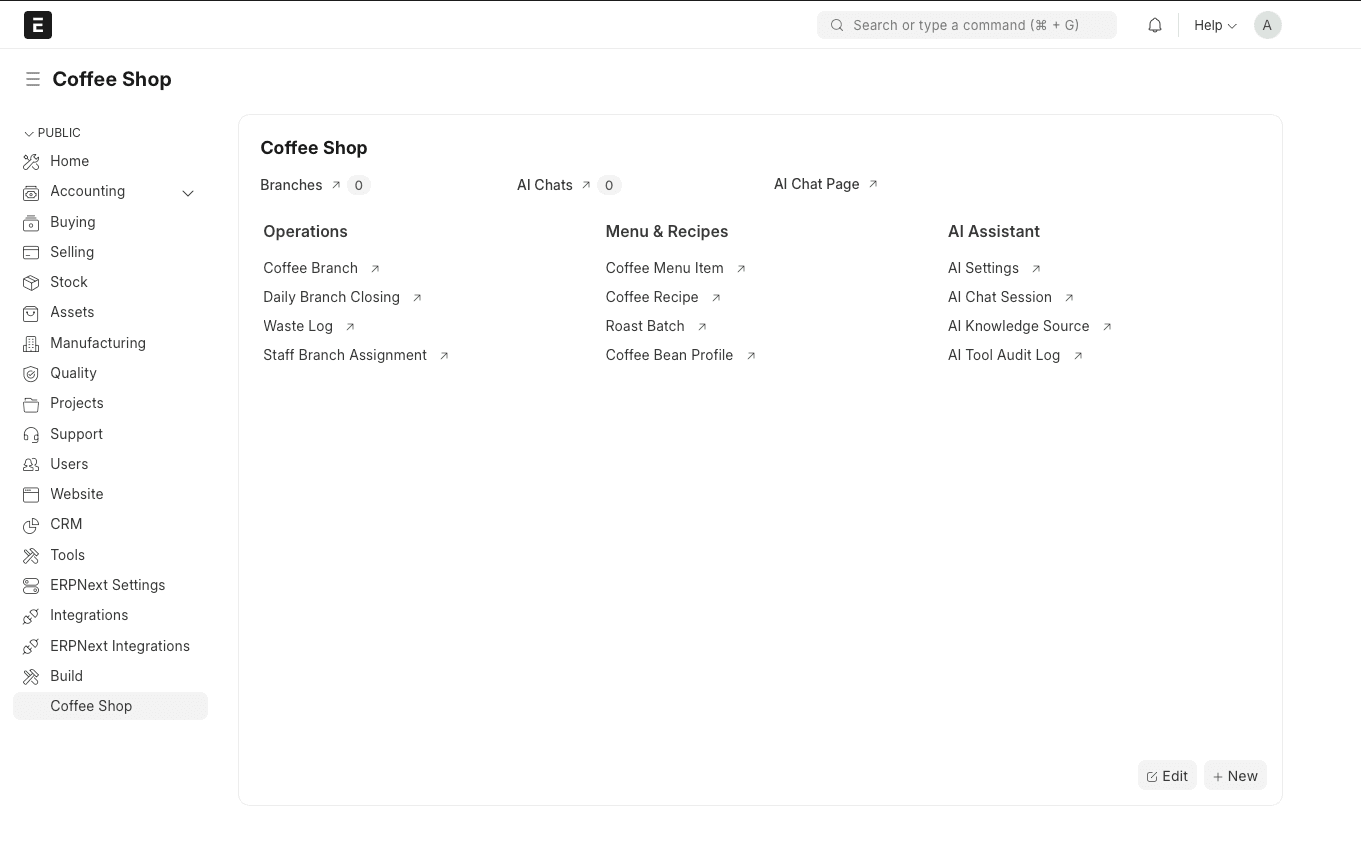Click the Support headset icon

[x=31, y=434]
